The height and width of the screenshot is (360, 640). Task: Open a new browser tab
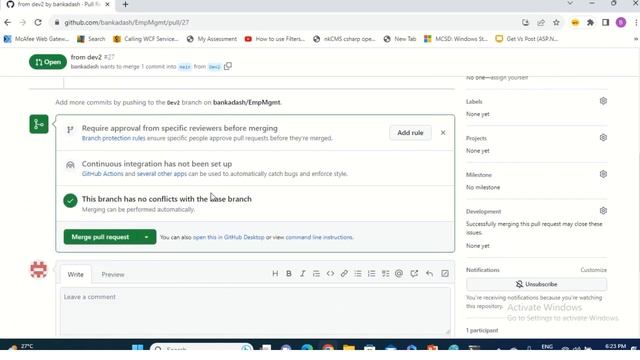click(x=125, y=4)
